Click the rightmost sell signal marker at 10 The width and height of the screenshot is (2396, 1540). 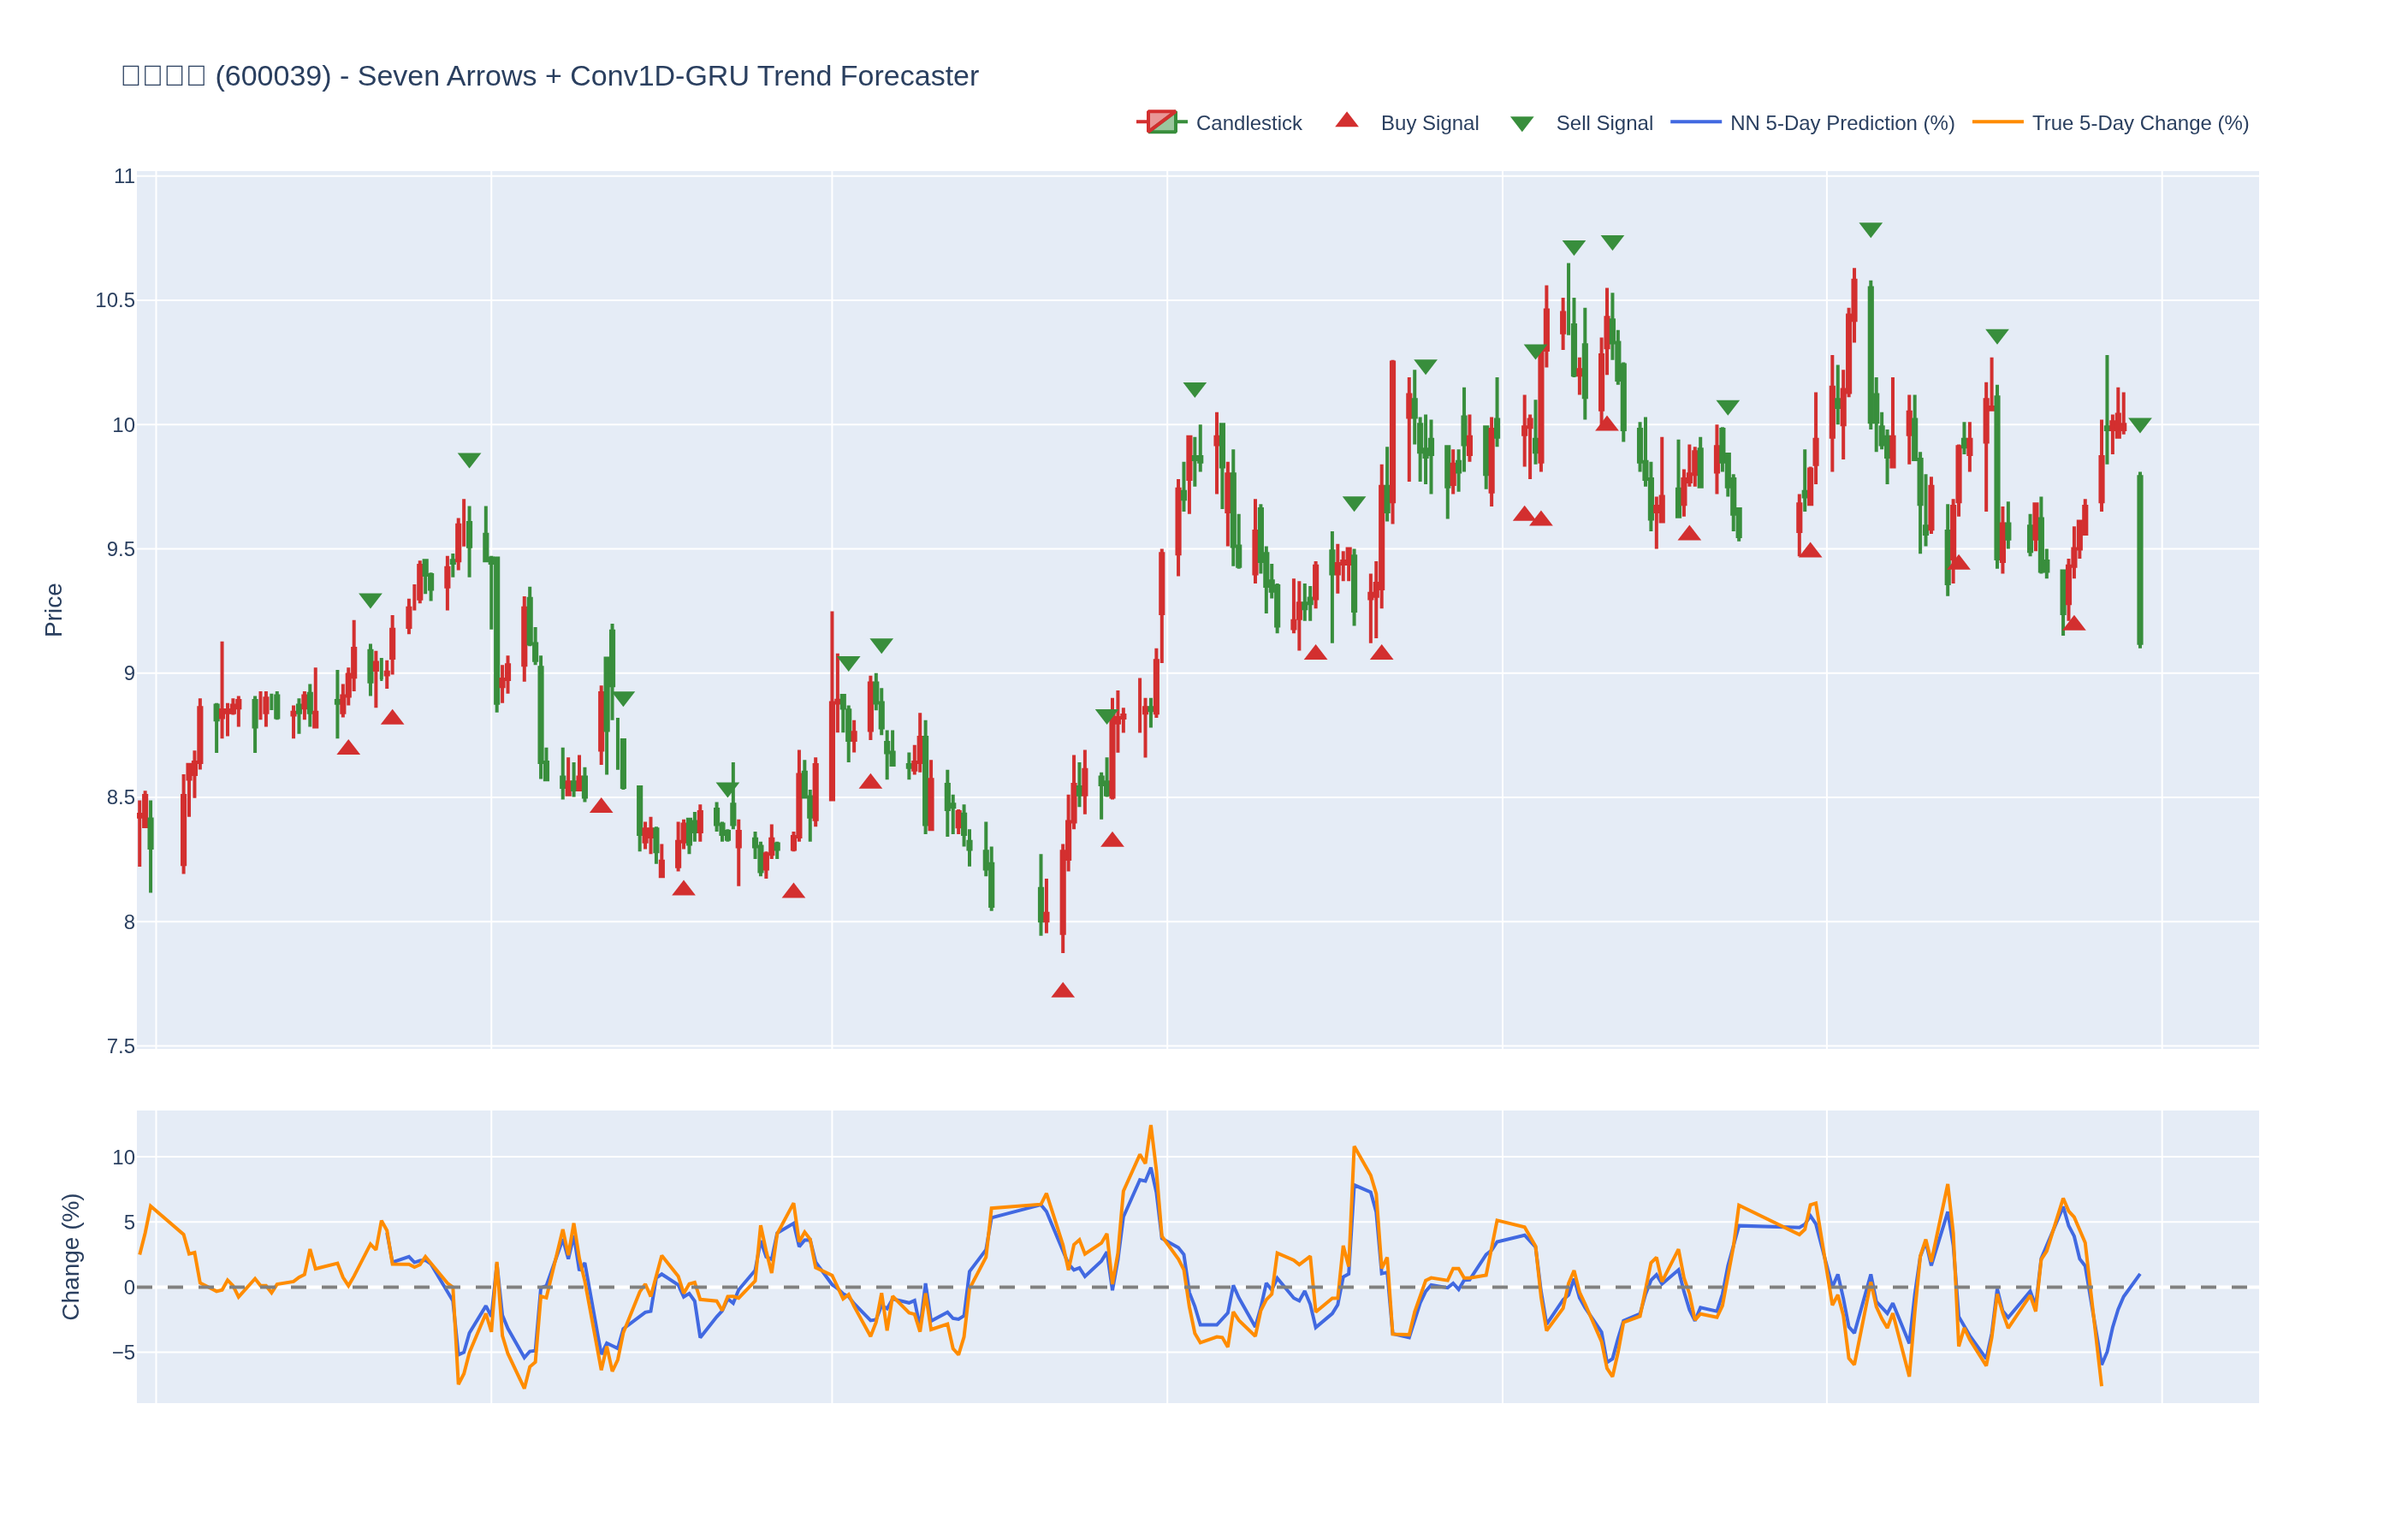coord(2139,425)
